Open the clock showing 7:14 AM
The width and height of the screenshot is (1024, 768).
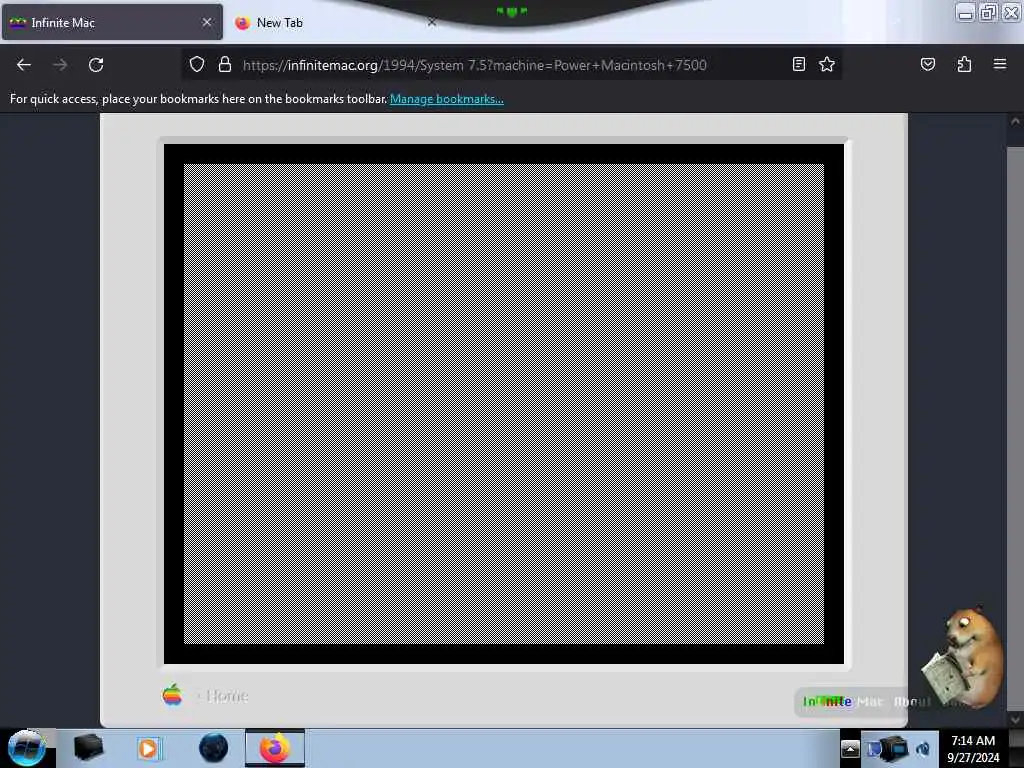tap(973, 749)
